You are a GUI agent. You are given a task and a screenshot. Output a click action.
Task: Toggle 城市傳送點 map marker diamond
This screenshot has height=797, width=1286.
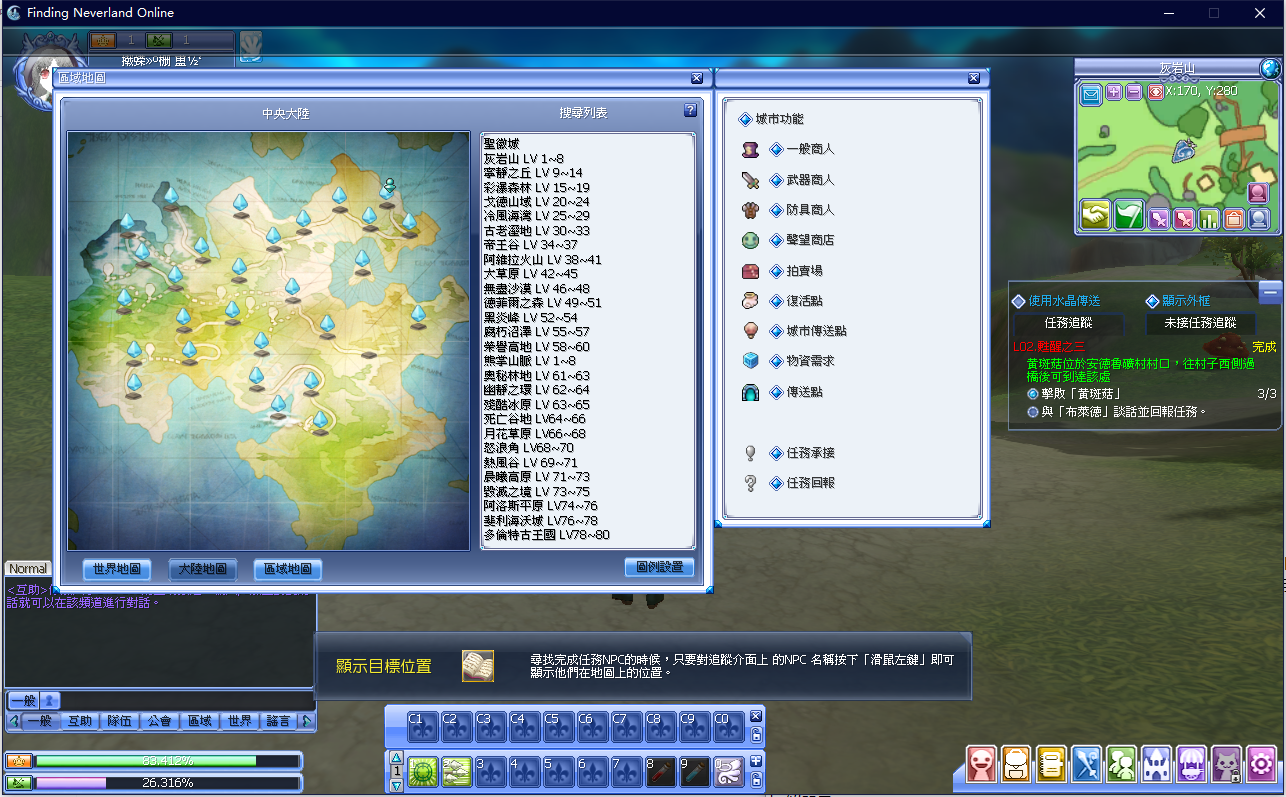[776, 331]
